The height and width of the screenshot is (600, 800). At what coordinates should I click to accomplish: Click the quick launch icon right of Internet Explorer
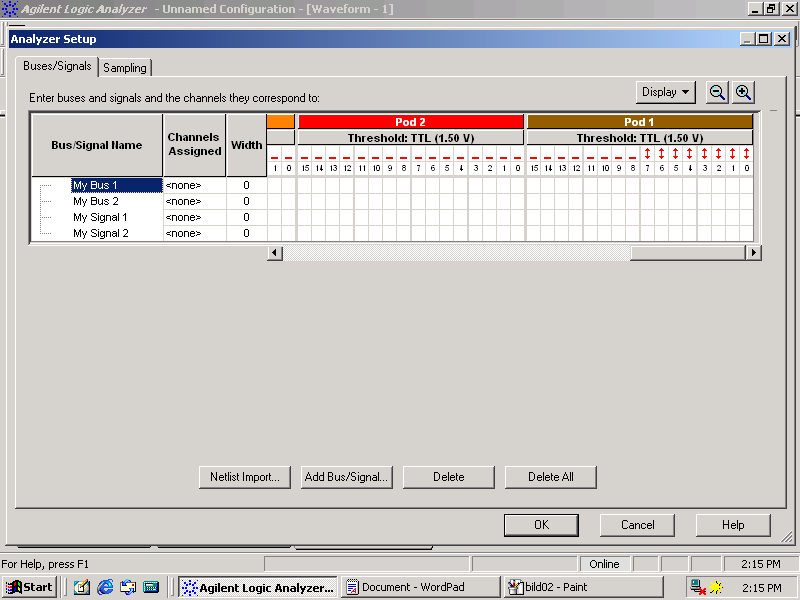coord(128,587)
